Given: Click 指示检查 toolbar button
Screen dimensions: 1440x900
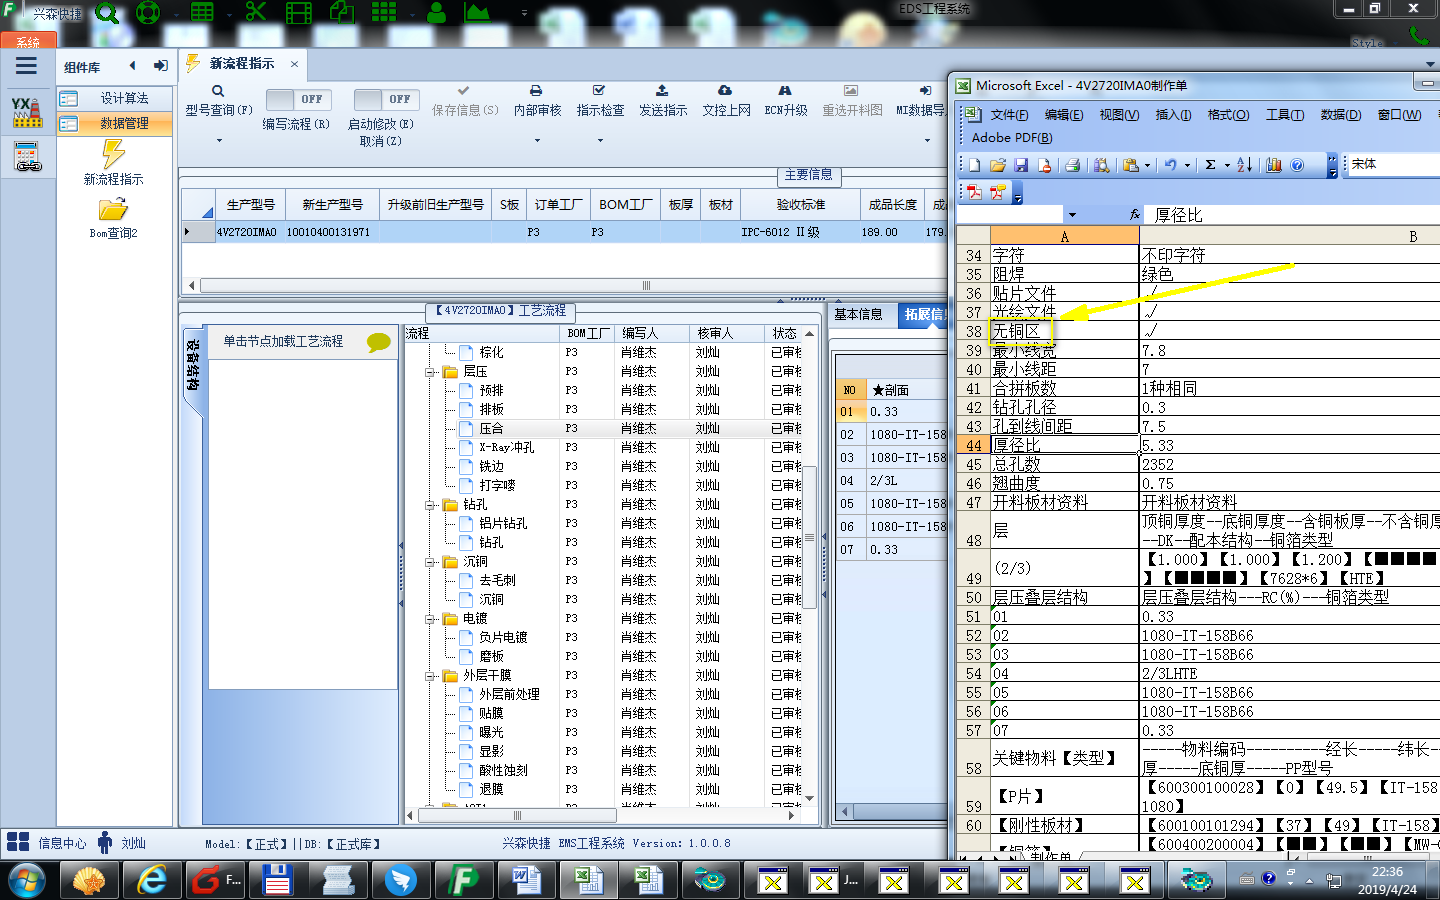Looking at the screenshot, I should pyautogui.click(x=600, y=101).
